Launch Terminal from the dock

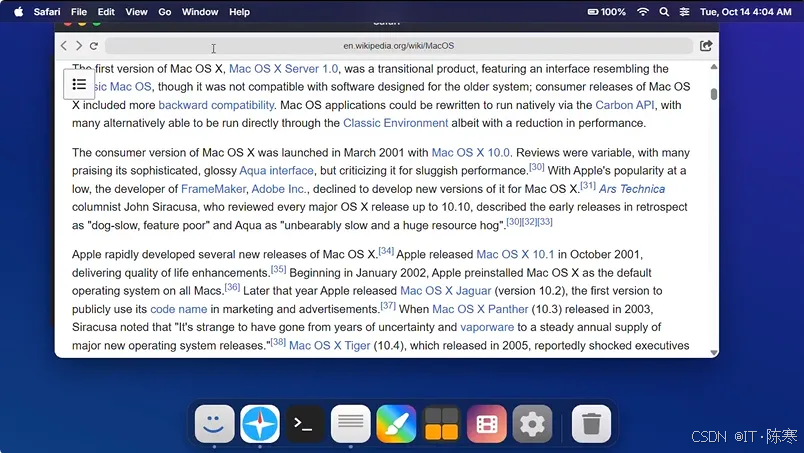305,424
